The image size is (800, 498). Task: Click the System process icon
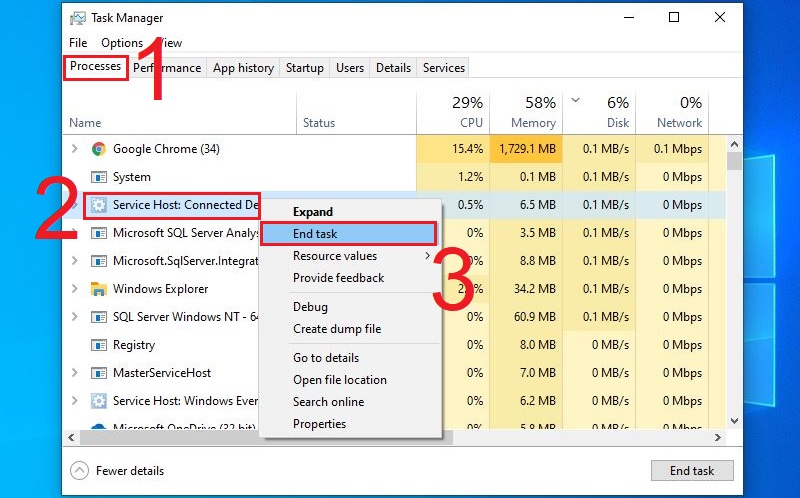(x=99, y=177)
